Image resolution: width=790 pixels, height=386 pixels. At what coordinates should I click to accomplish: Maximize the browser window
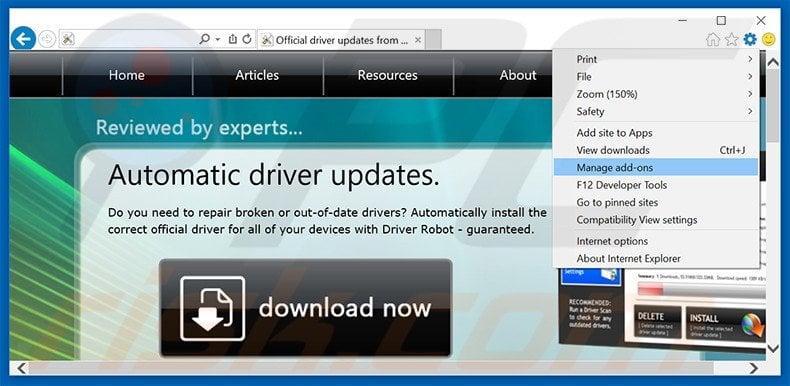721,21
